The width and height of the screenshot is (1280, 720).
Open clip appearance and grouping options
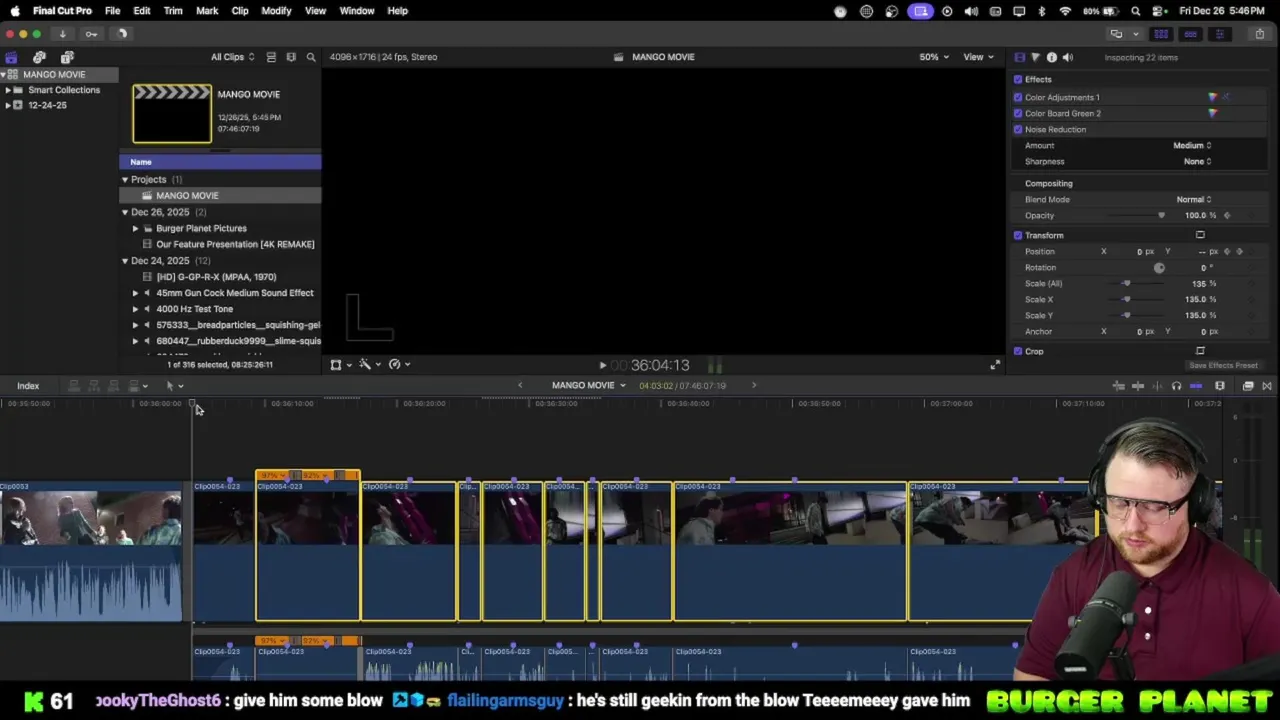click(291, 57)
